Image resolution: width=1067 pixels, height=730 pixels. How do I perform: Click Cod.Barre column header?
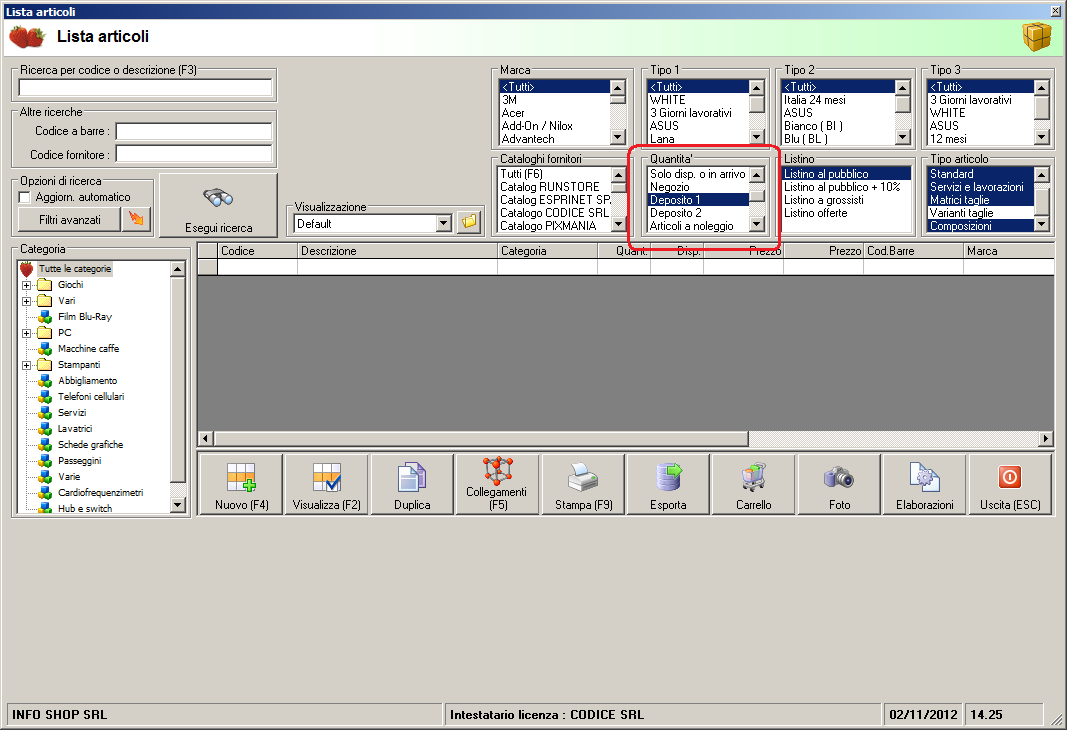(x=913, y=251)
